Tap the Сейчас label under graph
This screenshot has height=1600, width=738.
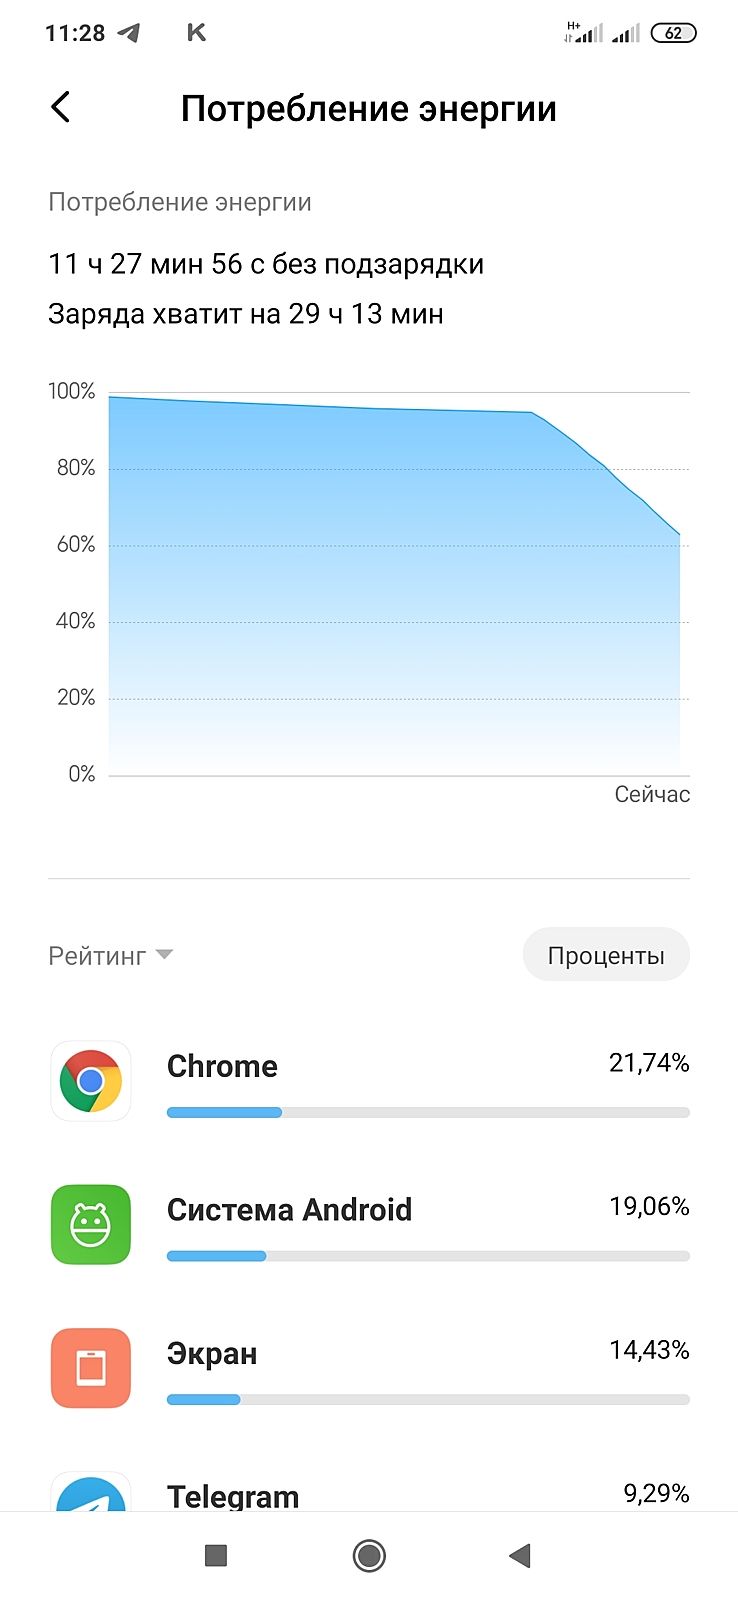[652, 794]
